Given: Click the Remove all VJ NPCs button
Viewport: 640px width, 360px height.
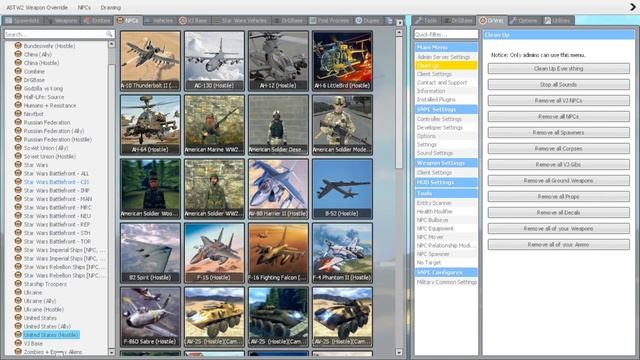Looking at the screenshot, I should click(x=559, y=100).
